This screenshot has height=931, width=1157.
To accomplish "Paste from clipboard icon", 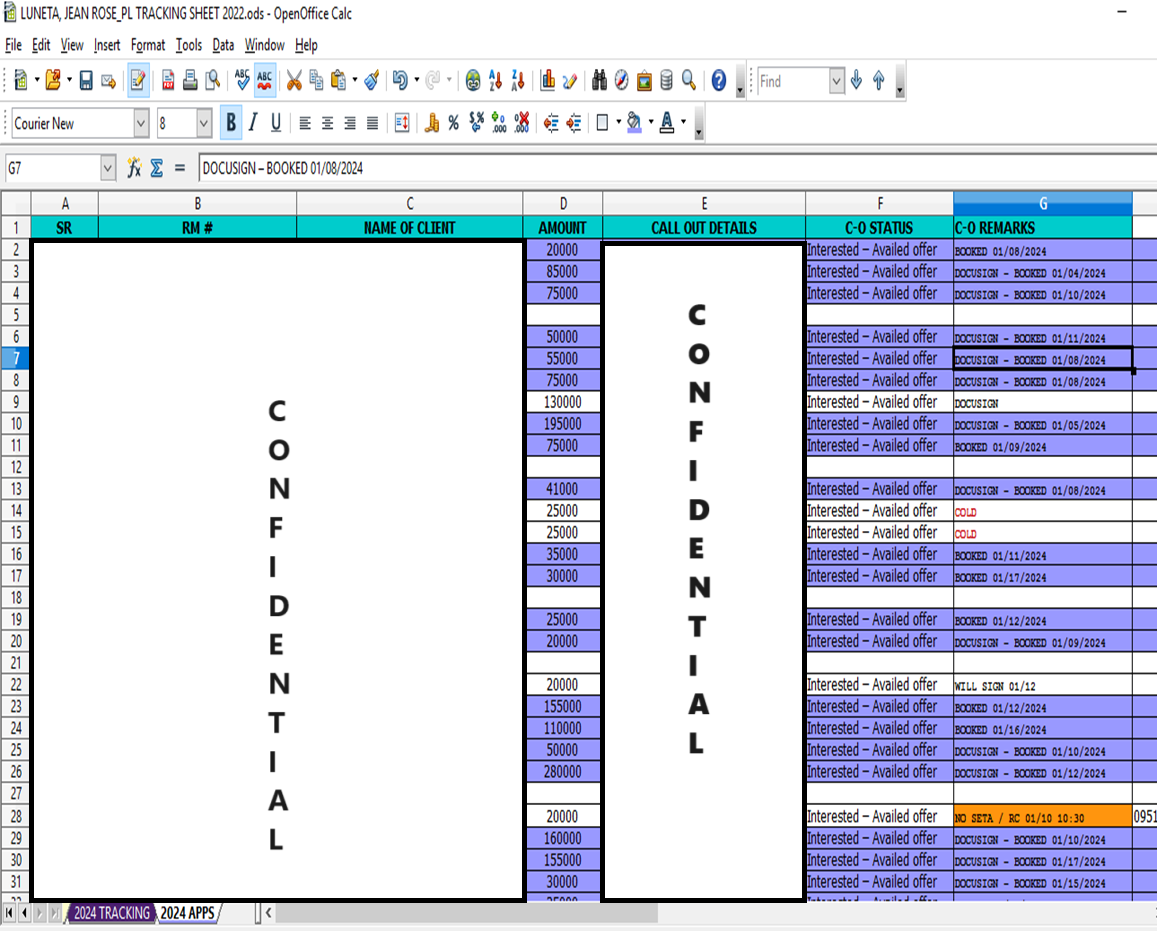I will pos(339,80).
